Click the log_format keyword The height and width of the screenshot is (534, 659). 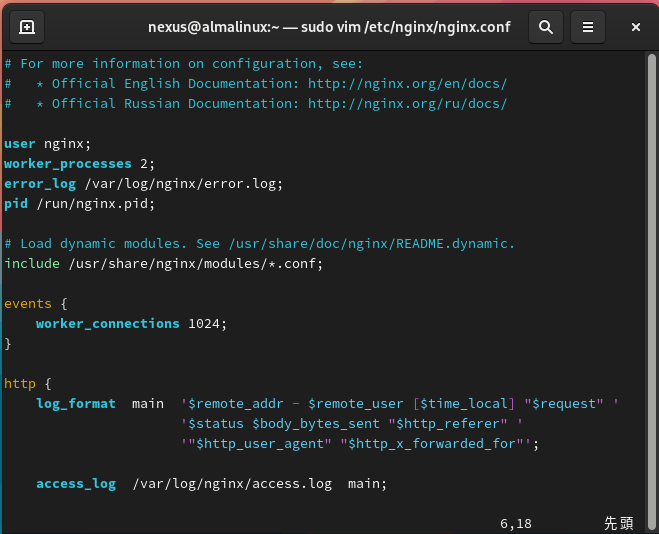[76, 403]
